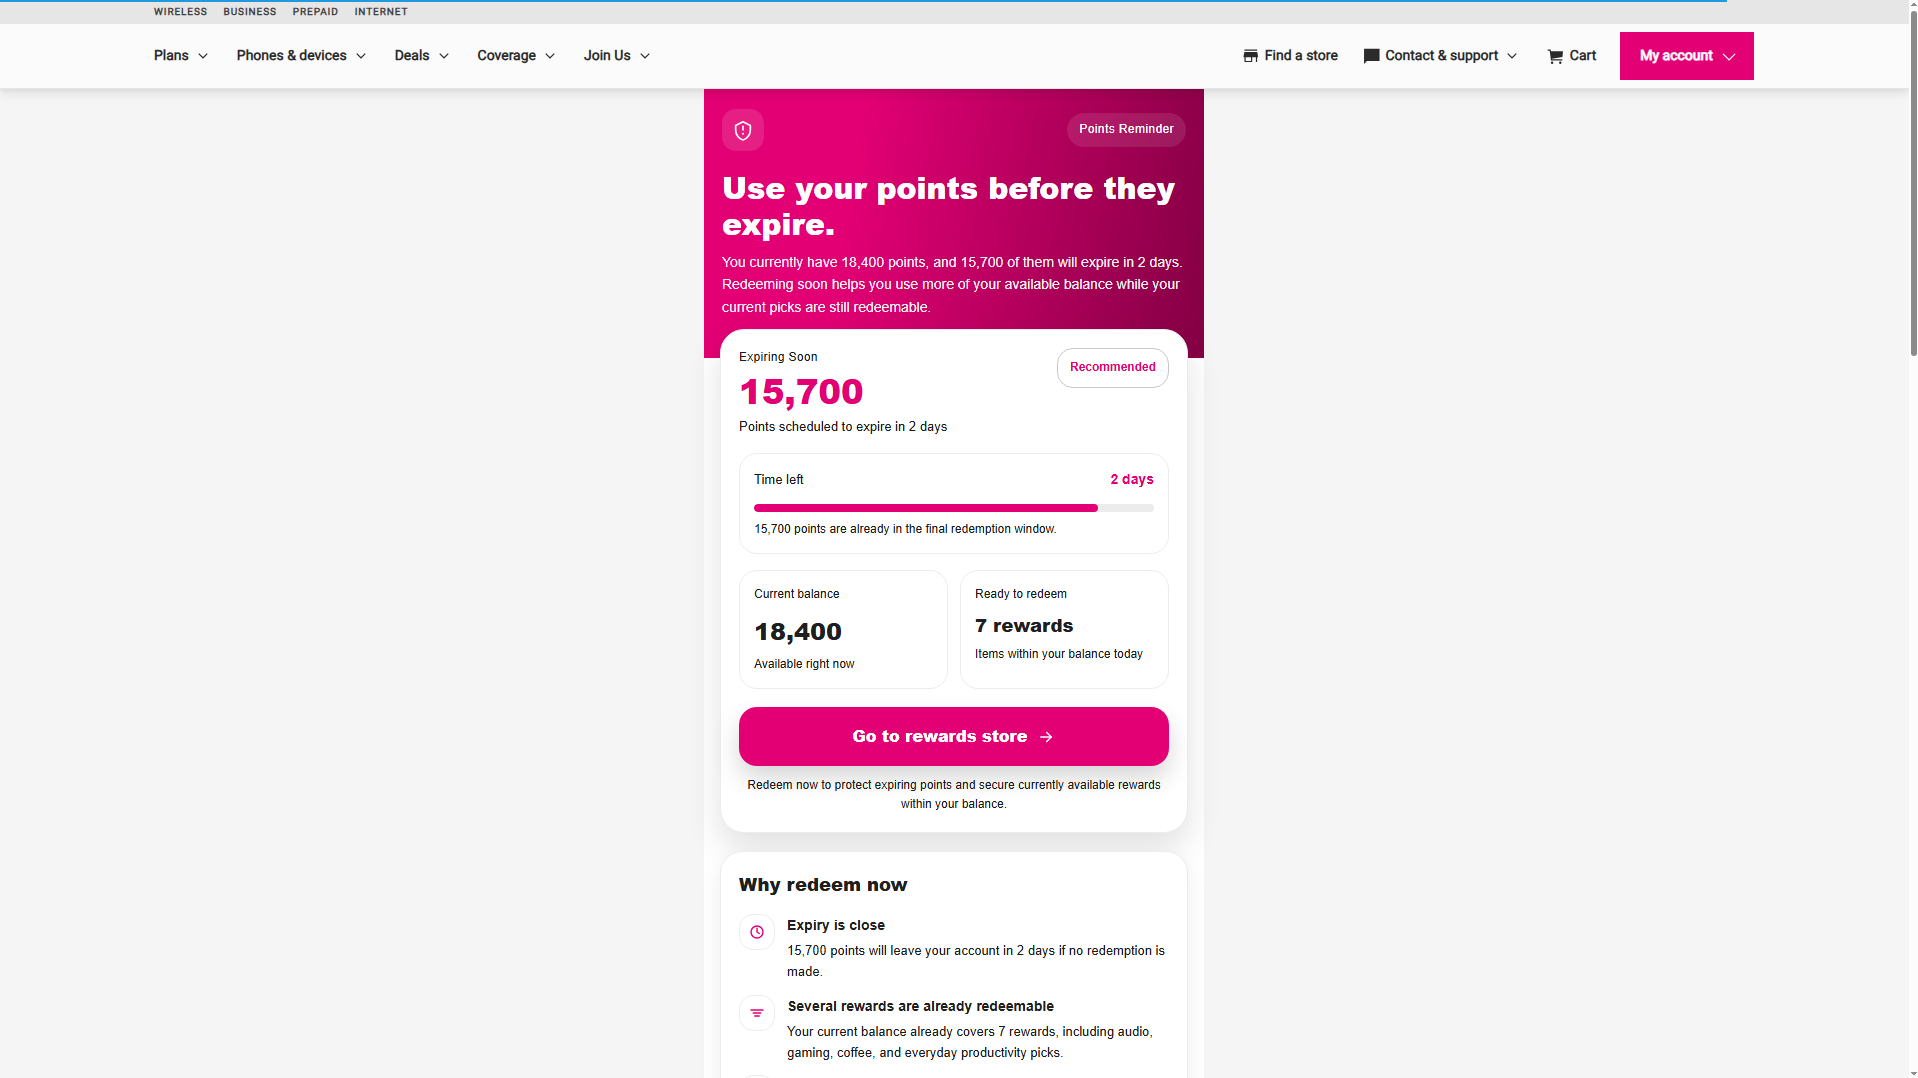Click the Time left progress bar
The image size is (1918, 1078).
(x=954, y=508)
